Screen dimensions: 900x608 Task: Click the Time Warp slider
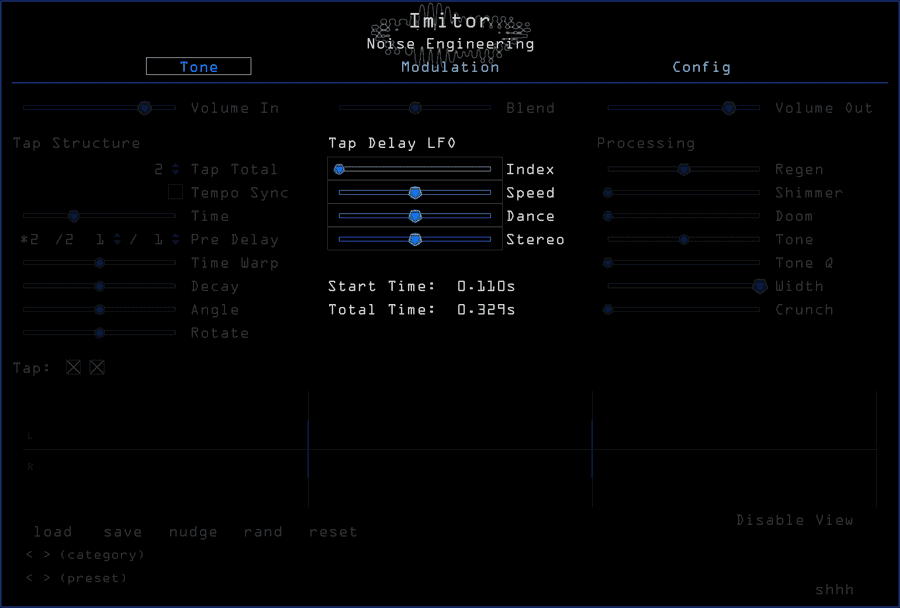pyautogui.click(x=99, y=262)
